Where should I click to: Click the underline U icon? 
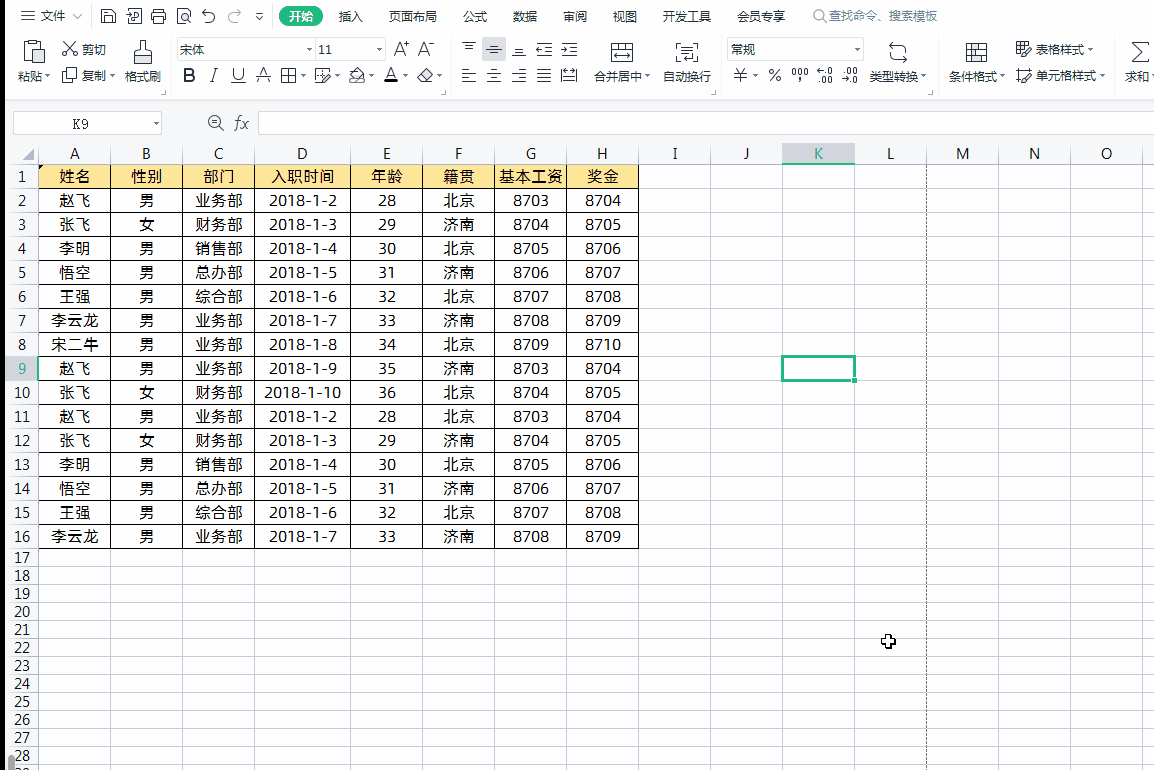coord(237,76)
